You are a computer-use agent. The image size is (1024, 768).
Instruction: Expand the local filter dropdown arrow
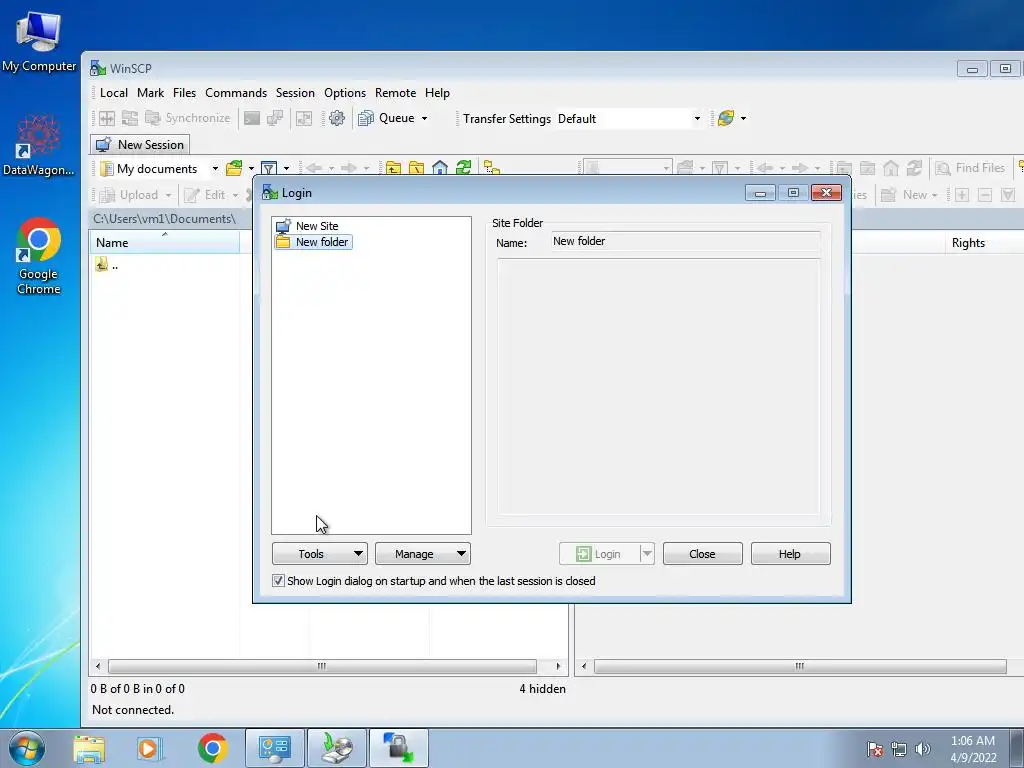[x=286, y=168]
